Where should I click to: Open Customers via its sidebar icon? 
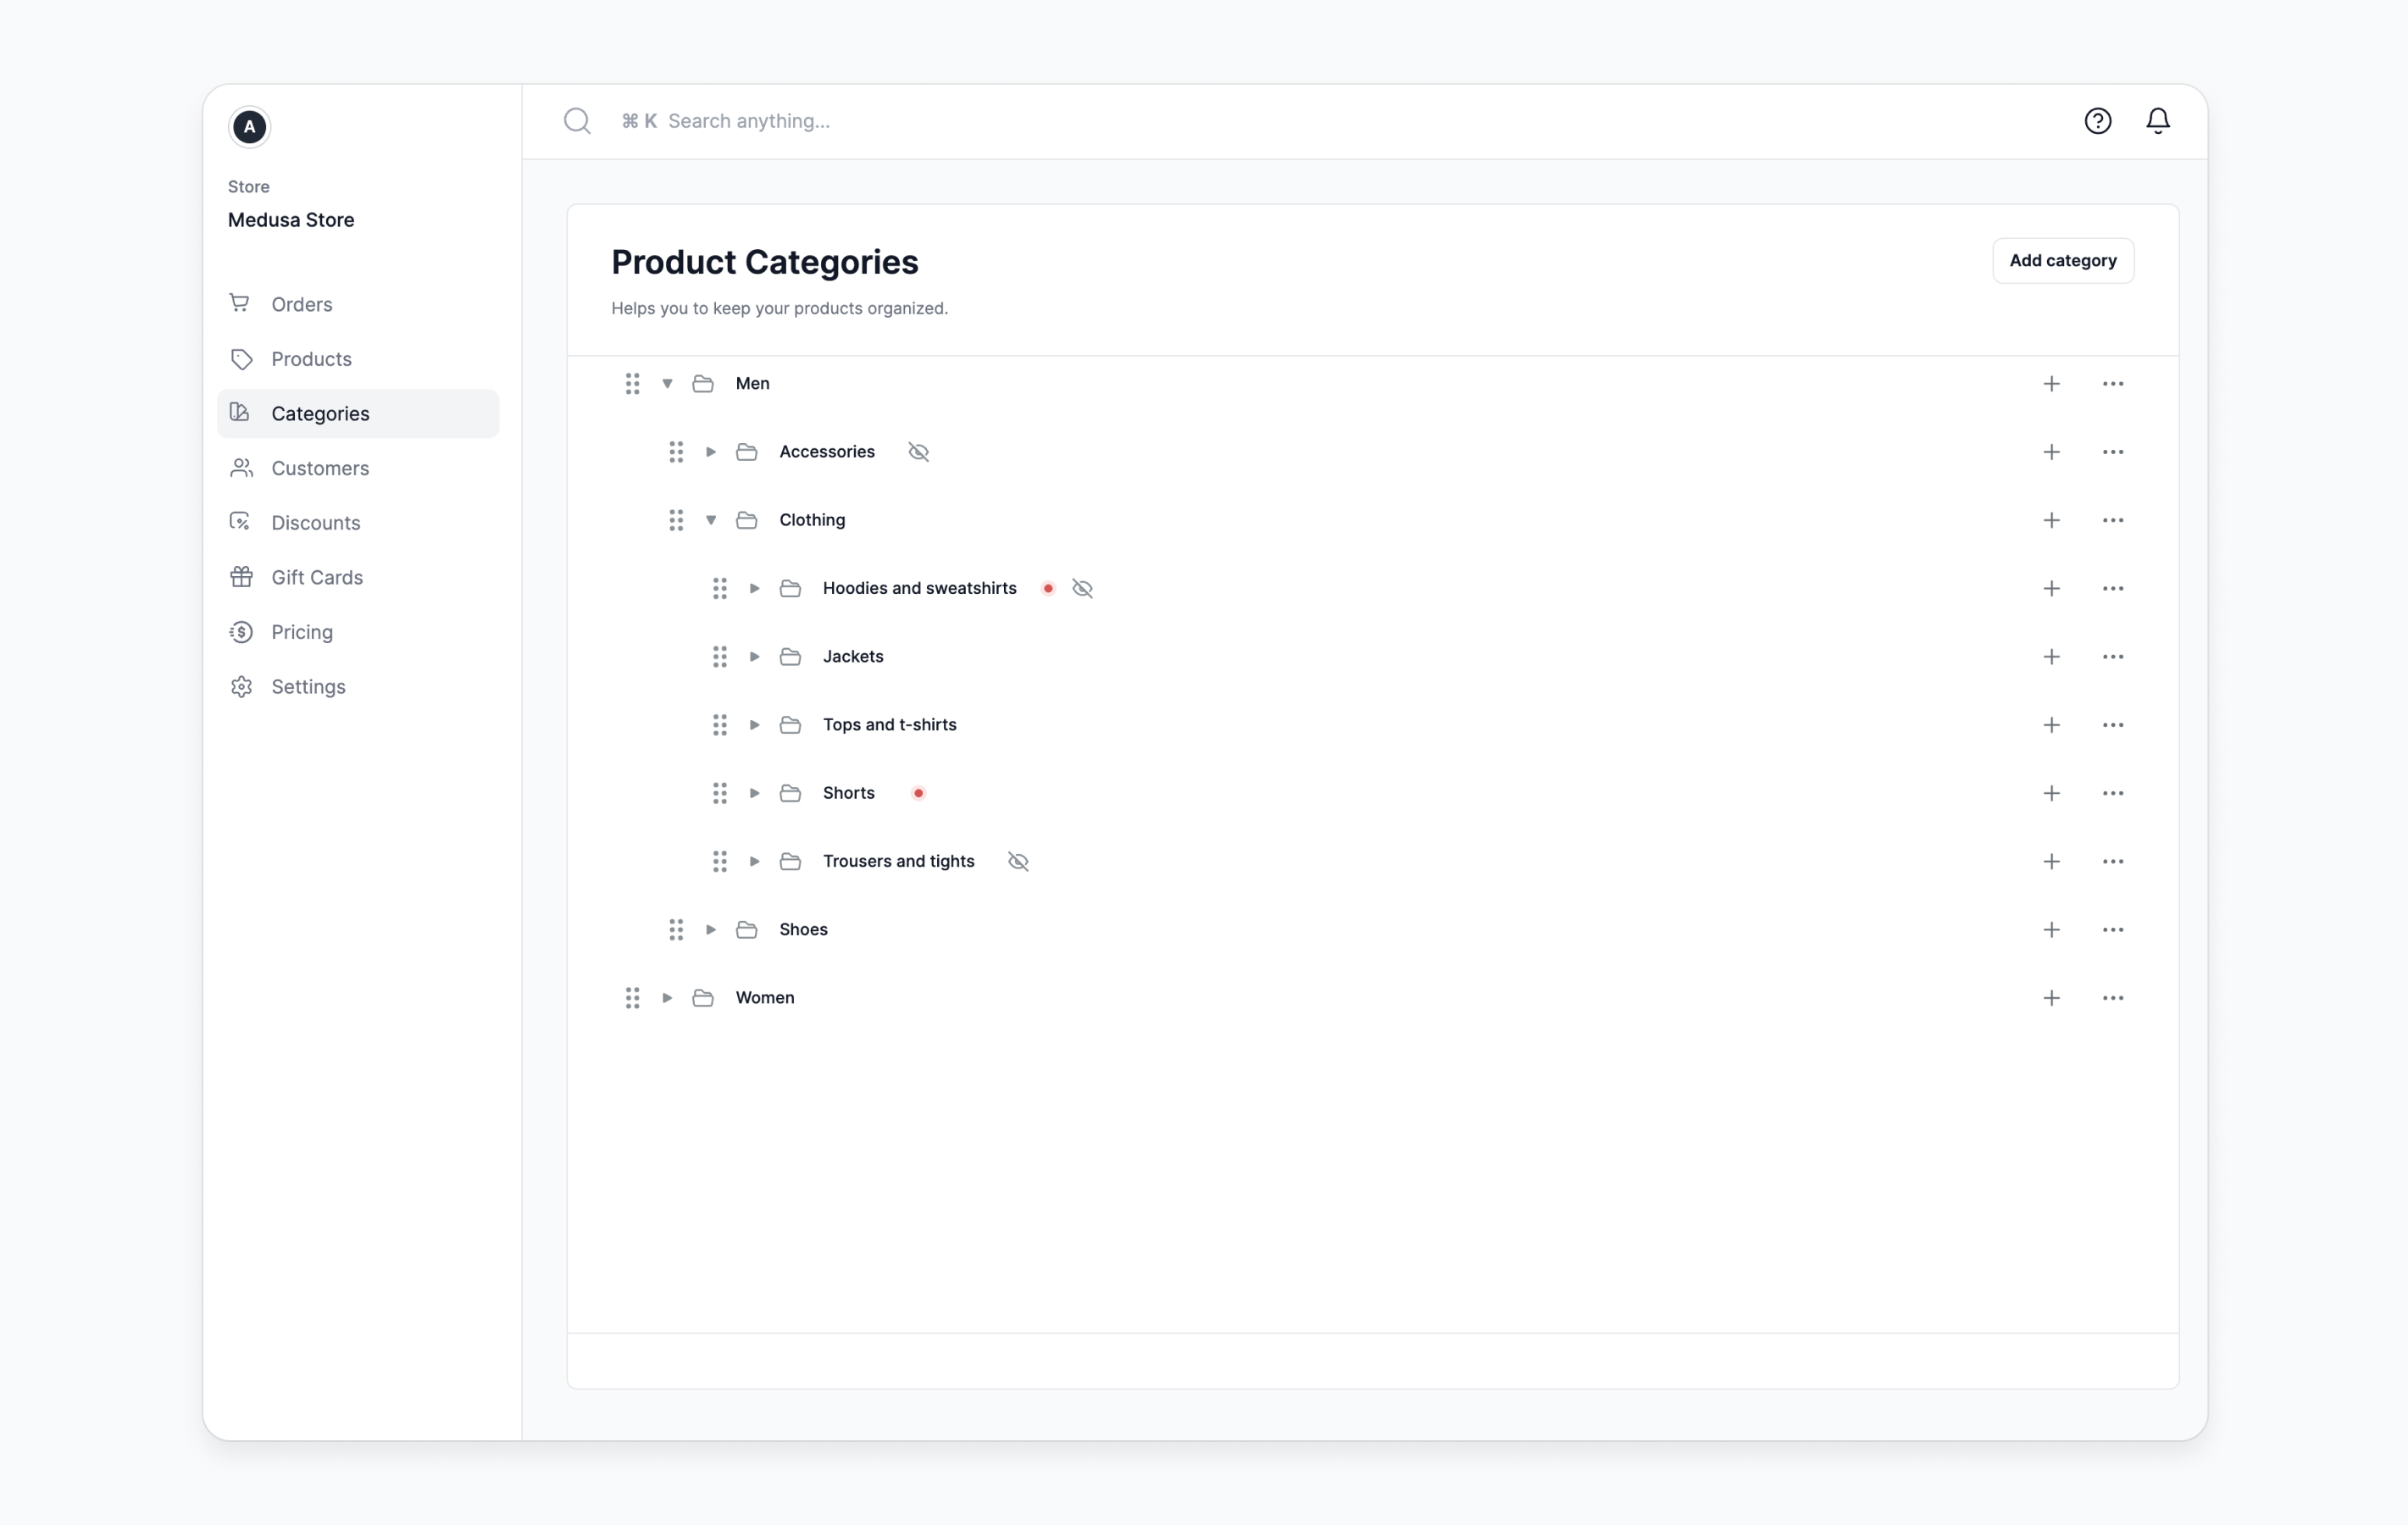[241, 468]
